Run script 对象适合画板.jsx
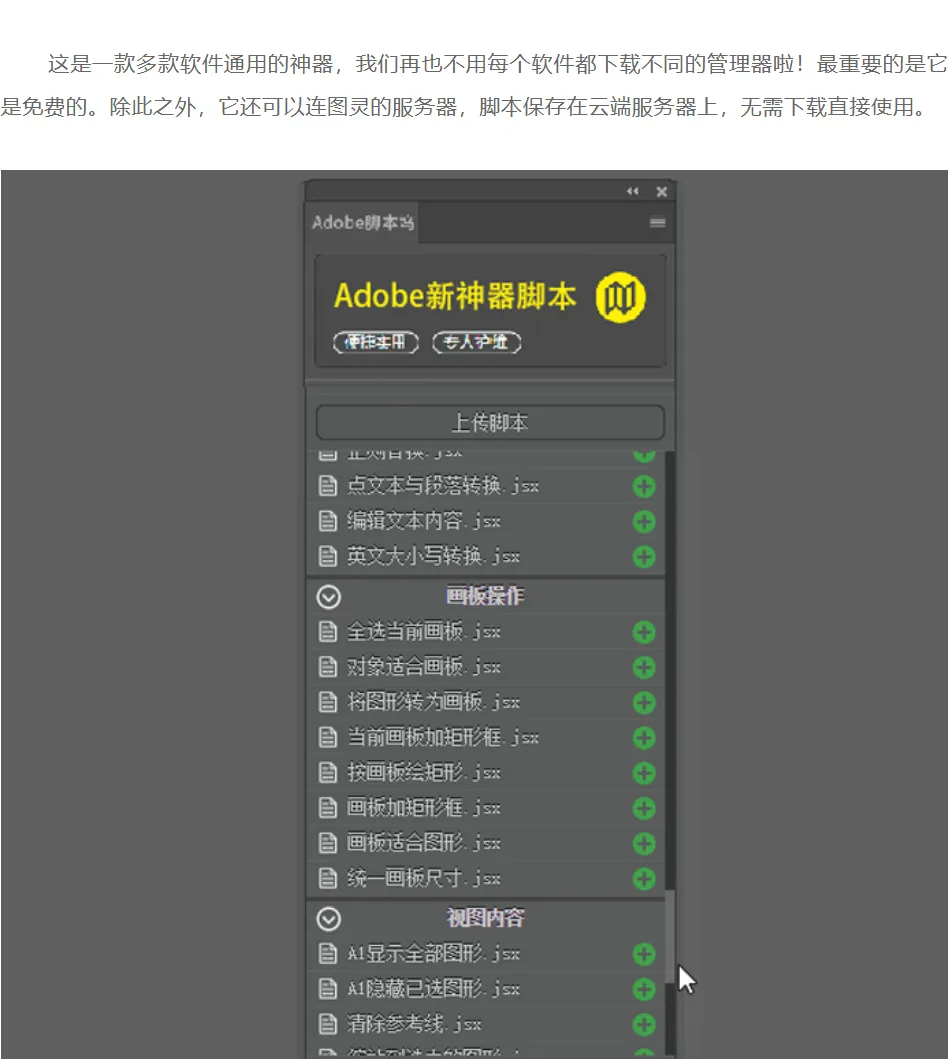949x1059 pixels. [424, 667]
